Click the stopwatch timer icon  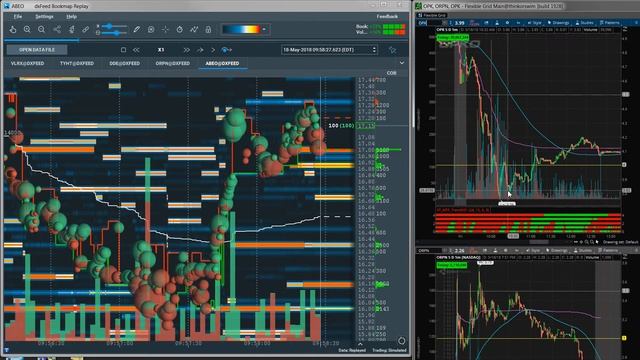(180, 29)
